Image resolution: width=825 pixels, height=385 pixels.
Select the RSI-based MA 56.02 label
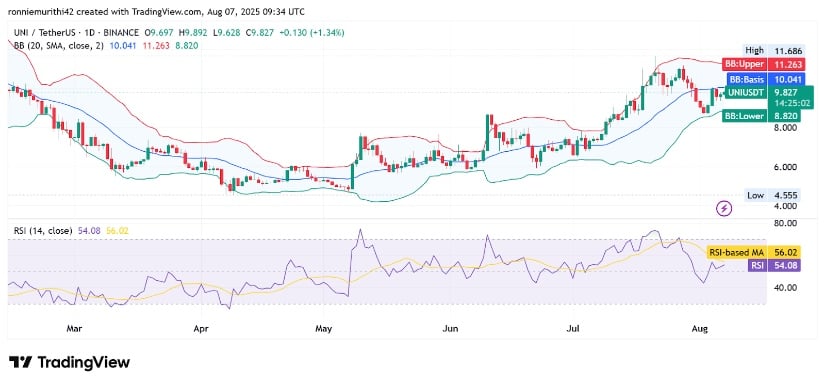tap(753, 252)
